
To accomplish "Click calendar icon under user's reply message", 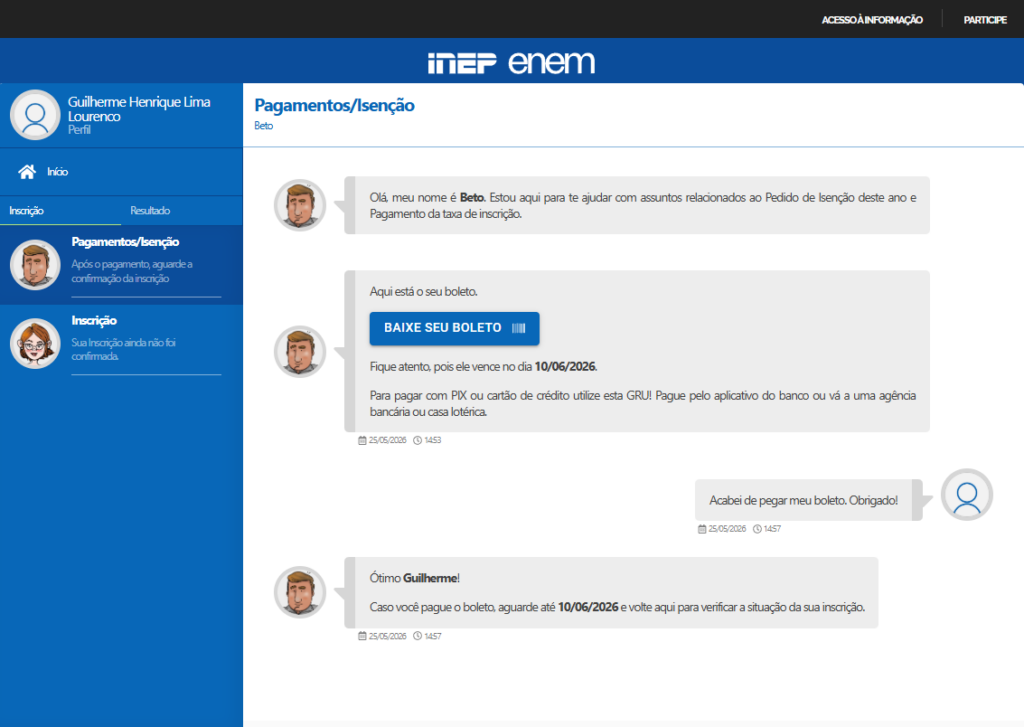I will pos(702,529).
